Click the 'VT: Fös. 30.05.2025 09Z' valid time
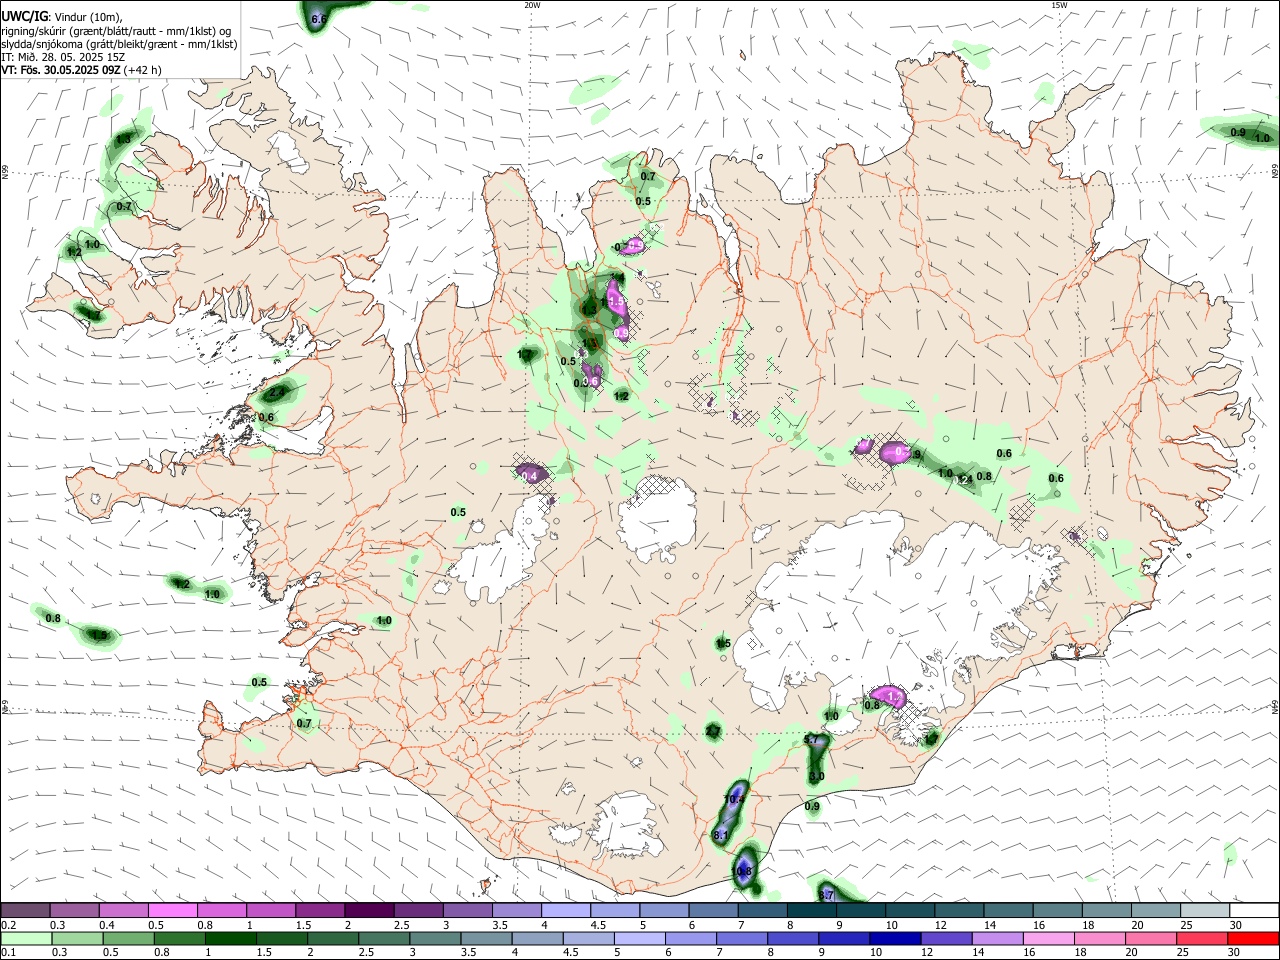 [61, 70]
